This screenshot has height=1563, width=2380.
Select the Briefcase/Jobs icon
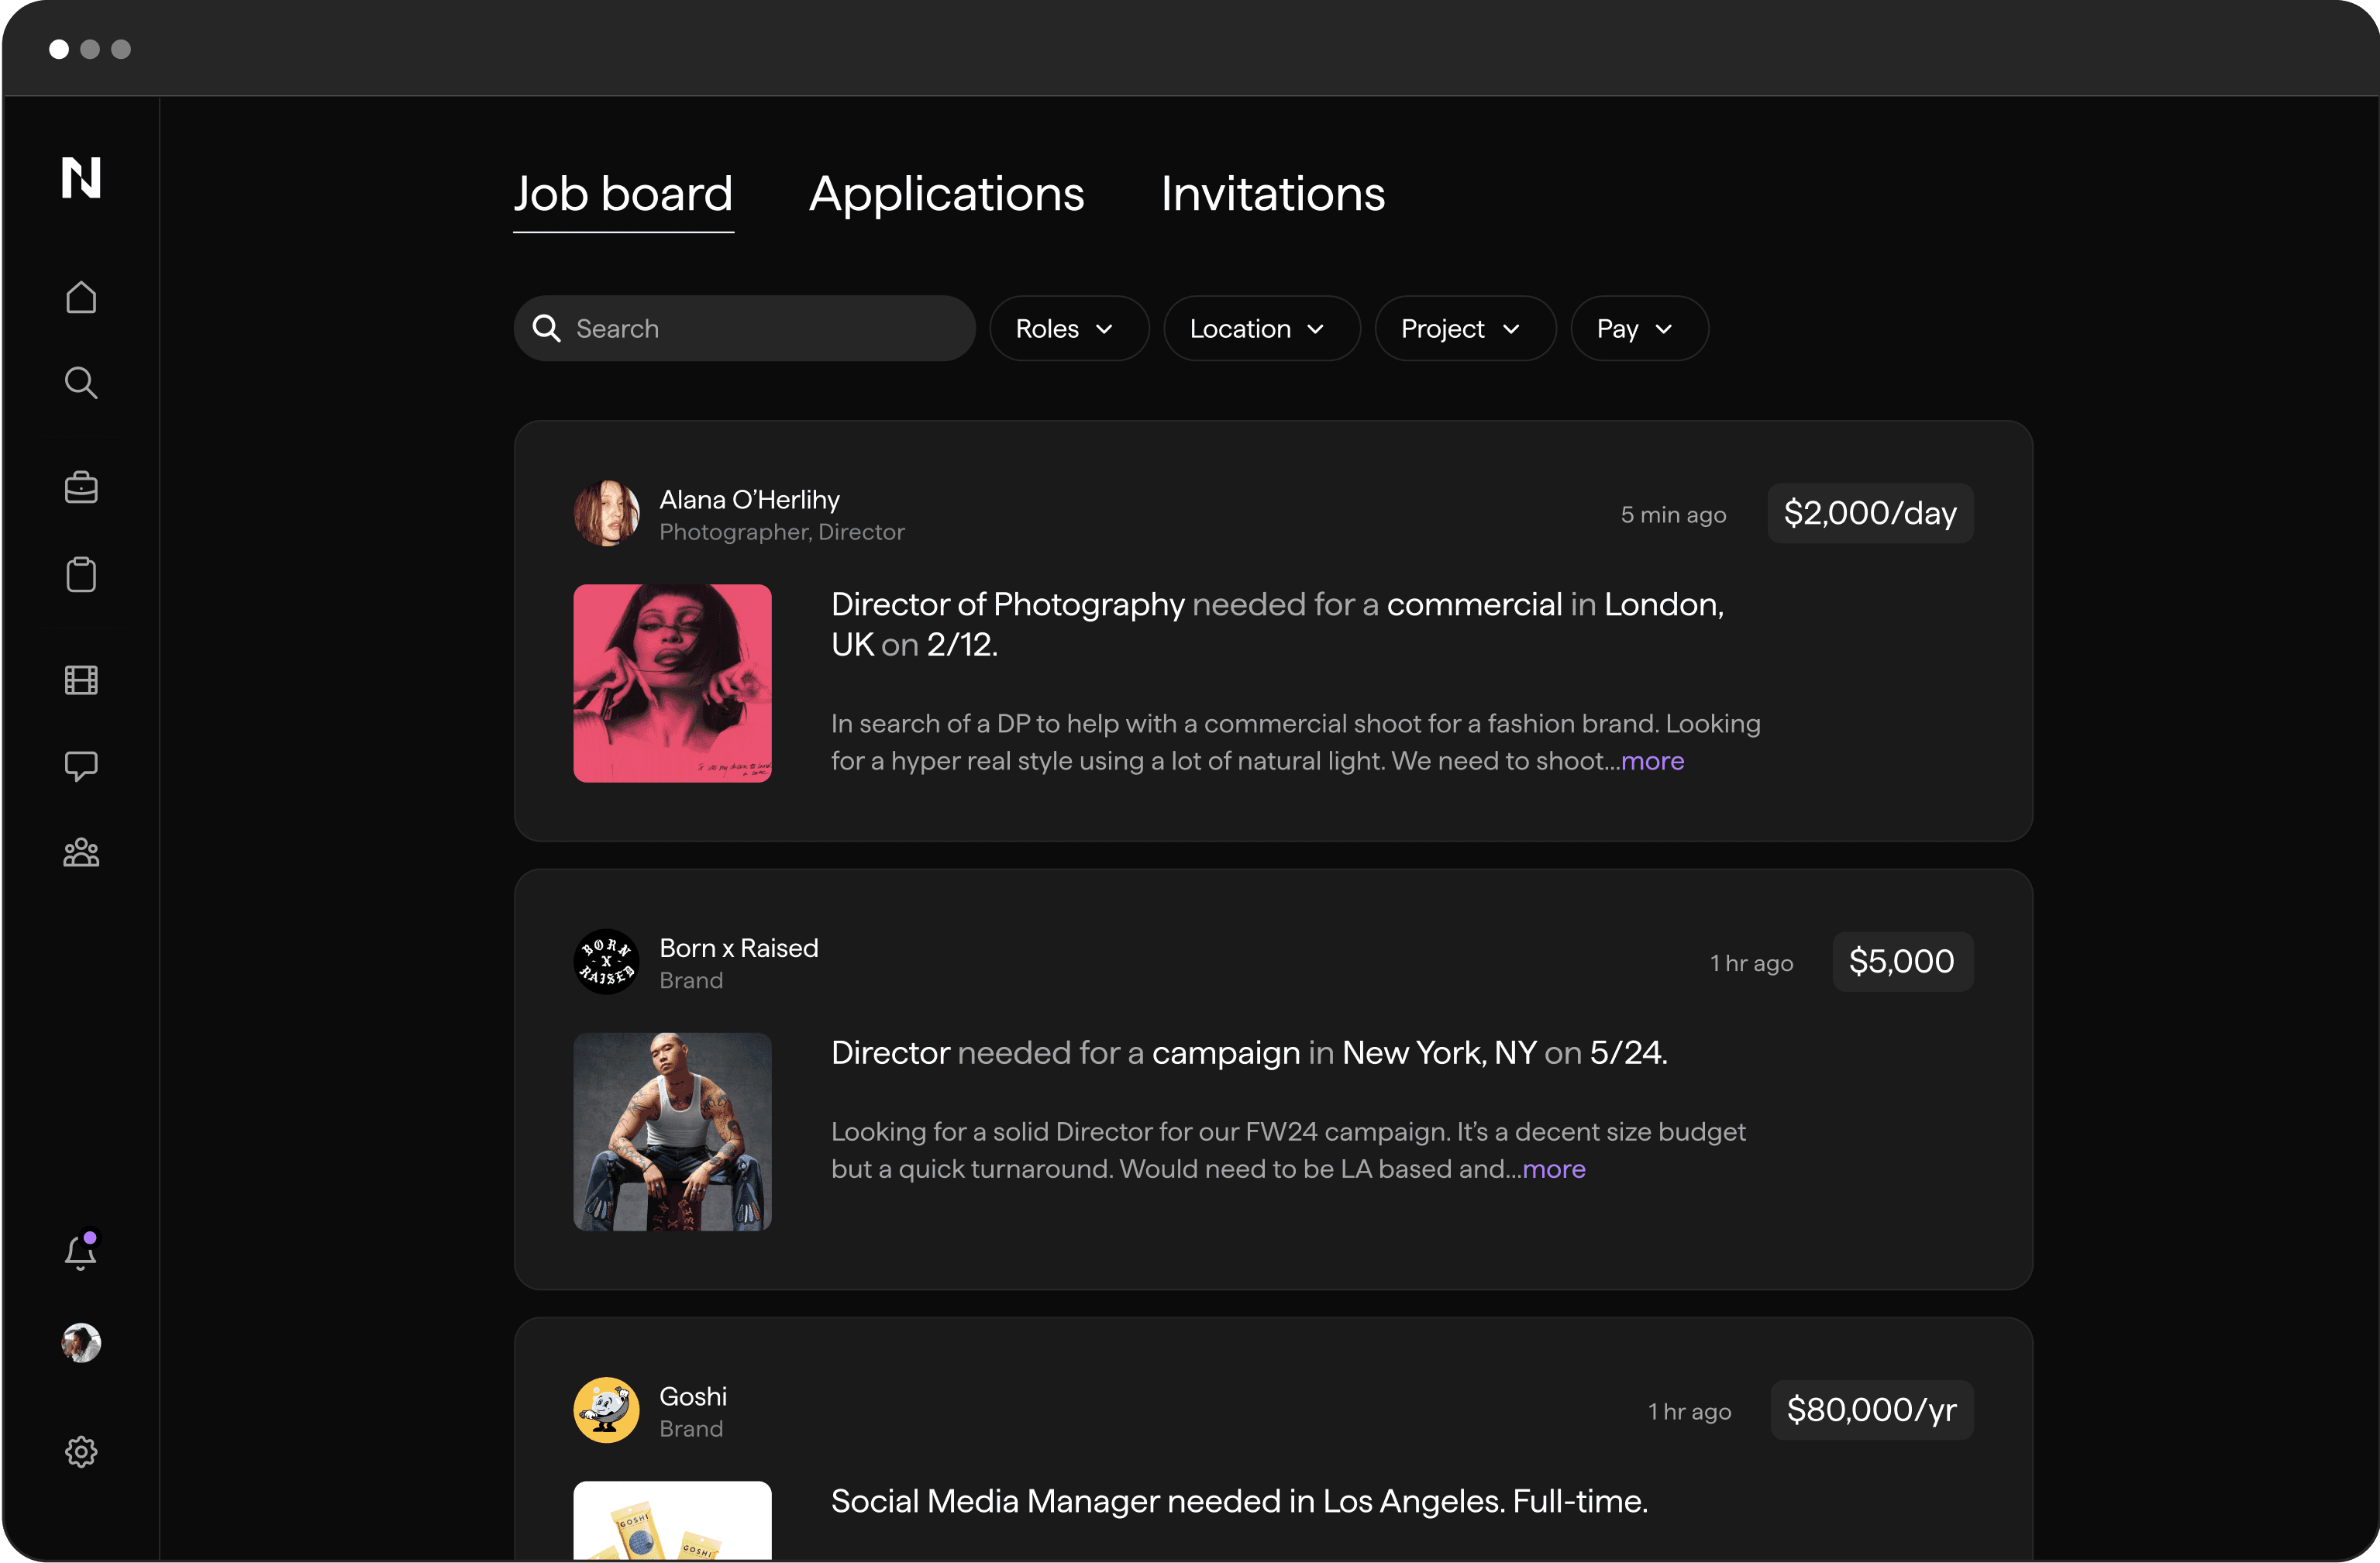pos(82,487)
